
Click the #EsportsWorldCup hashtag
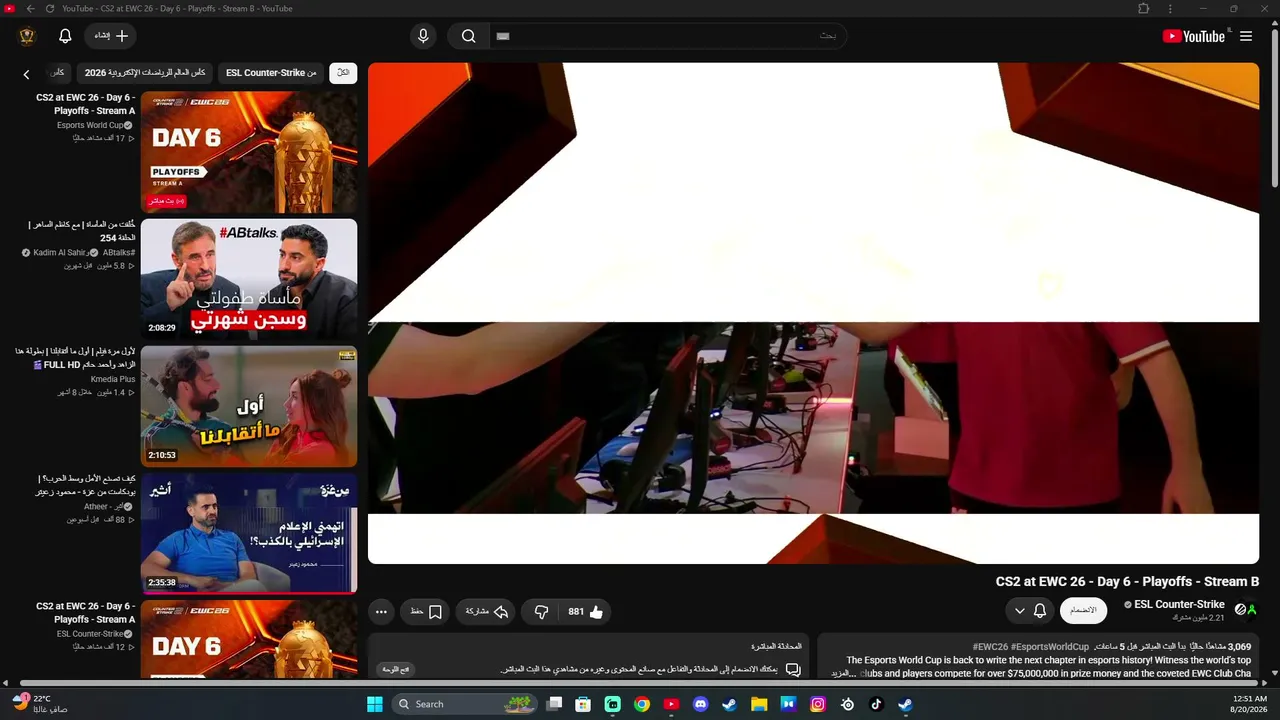(x=1049, y=647)
